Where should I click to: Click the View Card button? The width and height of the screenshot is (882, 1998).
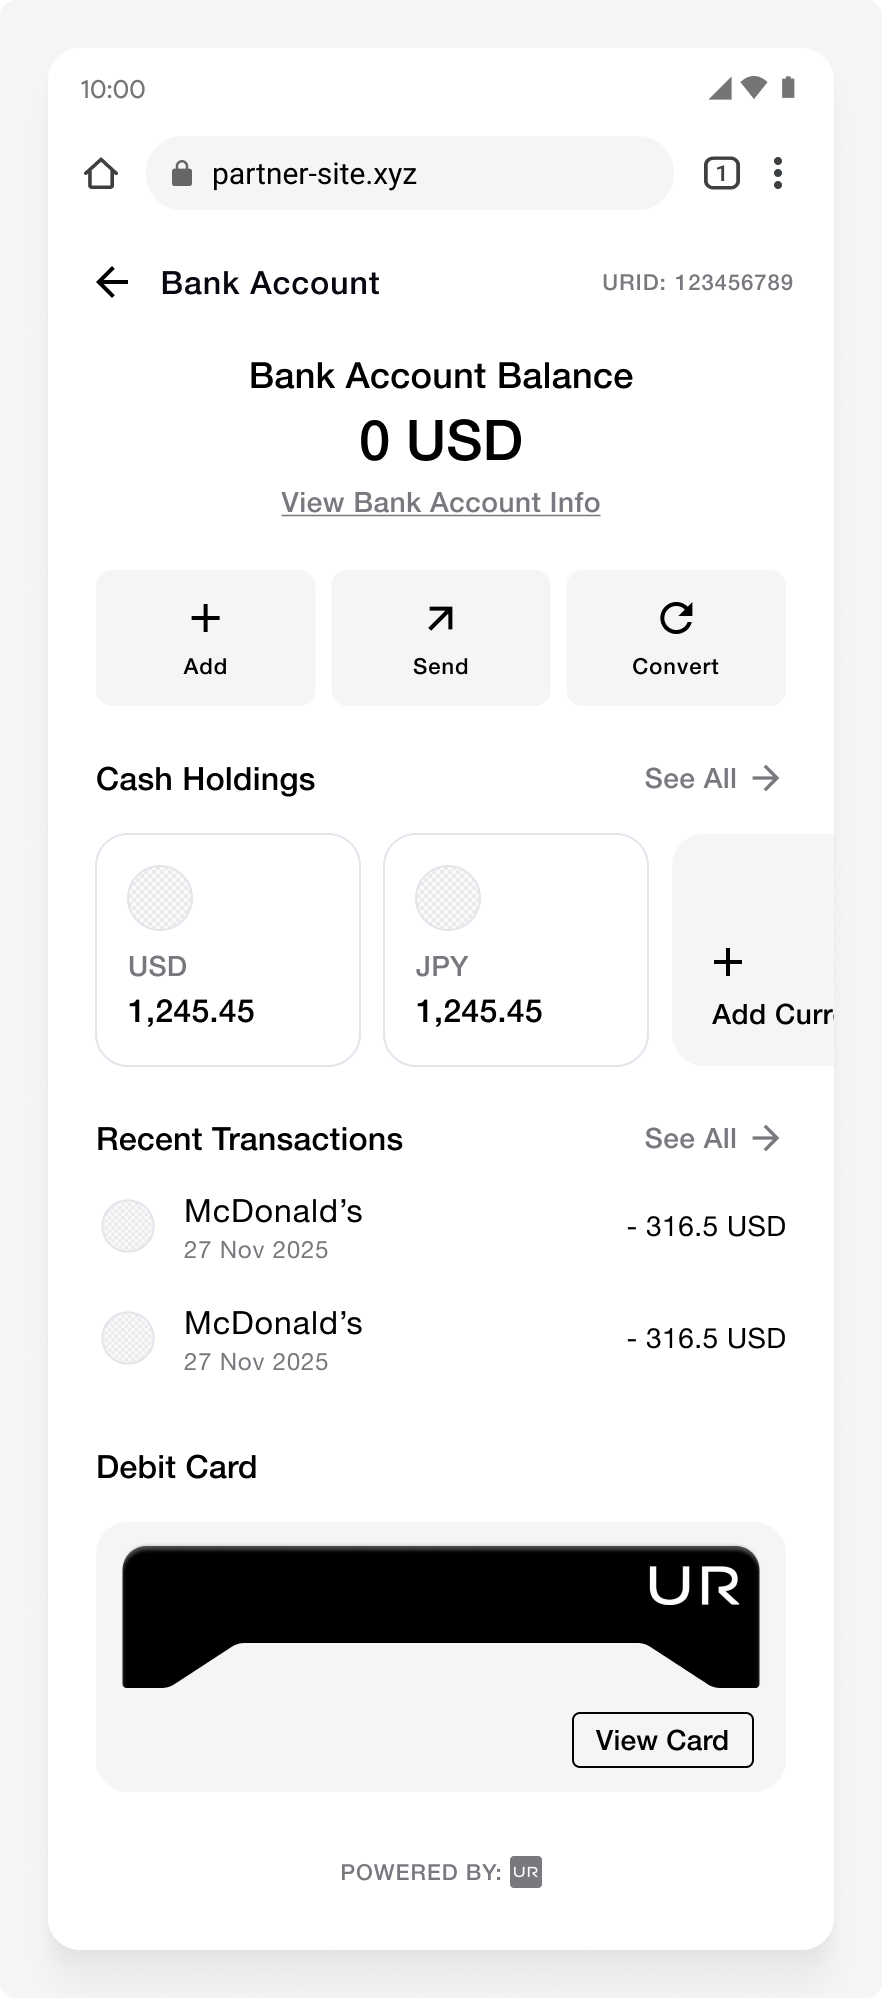662,1740
